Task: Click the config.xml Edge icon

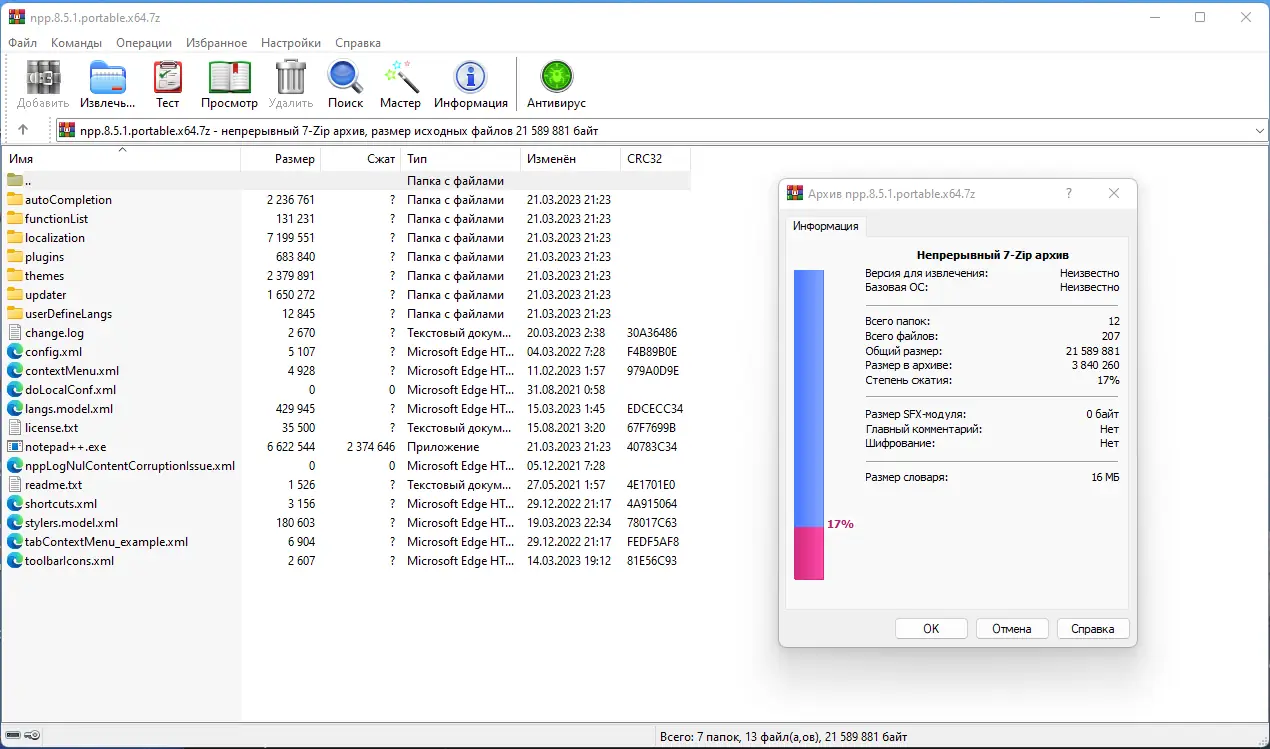Action: tap(15, 351)
